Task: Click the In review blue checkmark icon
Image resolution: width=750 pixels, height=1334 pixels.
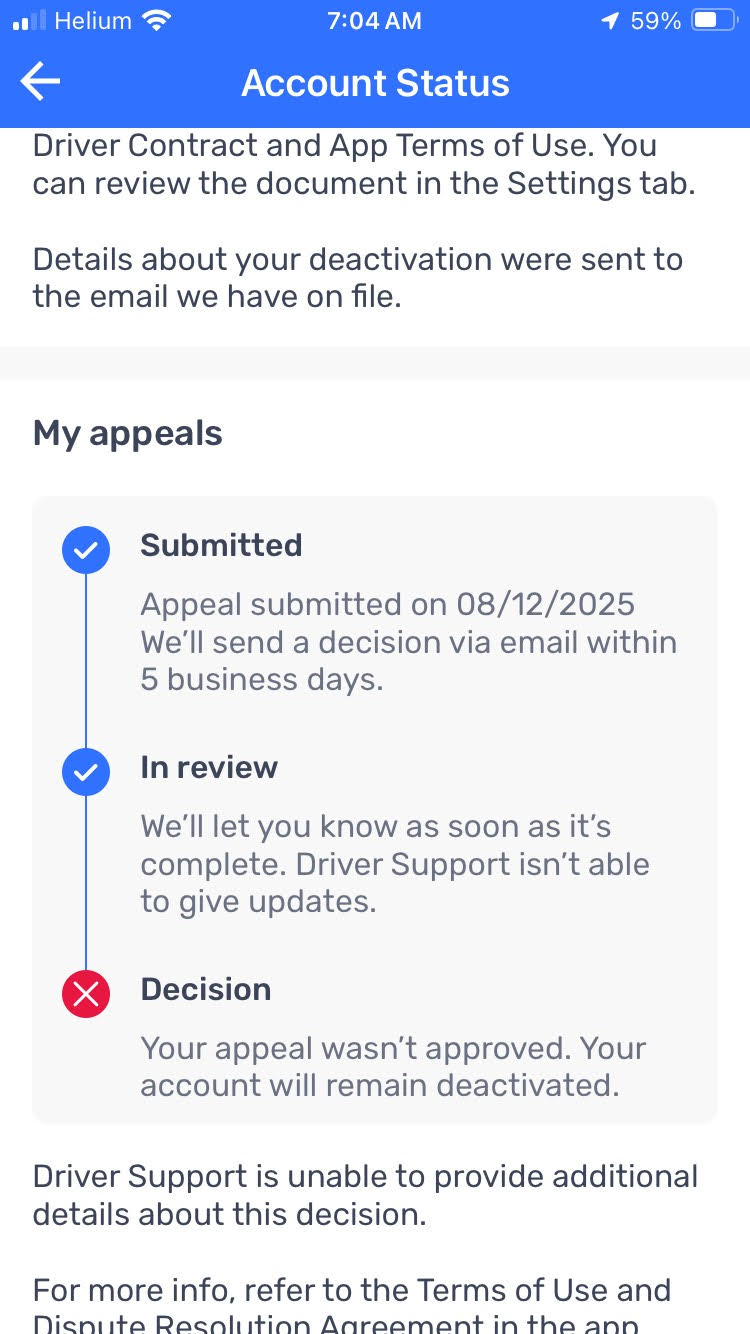Action: click(86, 772)
